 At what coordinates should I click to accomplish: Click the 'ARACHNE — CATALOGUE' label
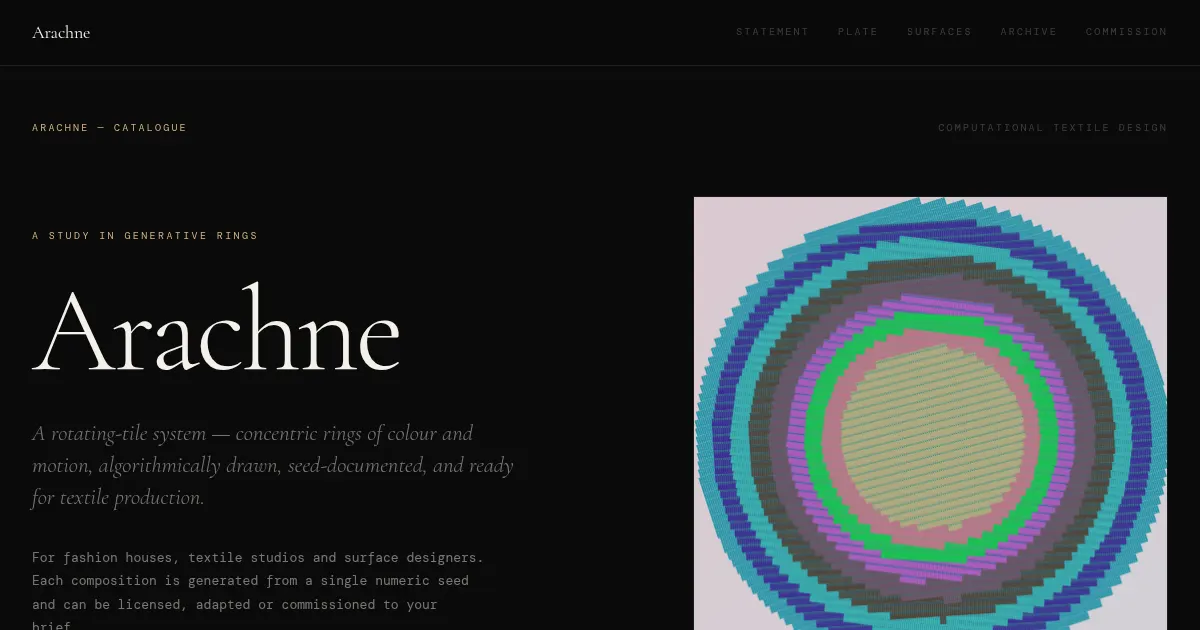click(109, 128)
